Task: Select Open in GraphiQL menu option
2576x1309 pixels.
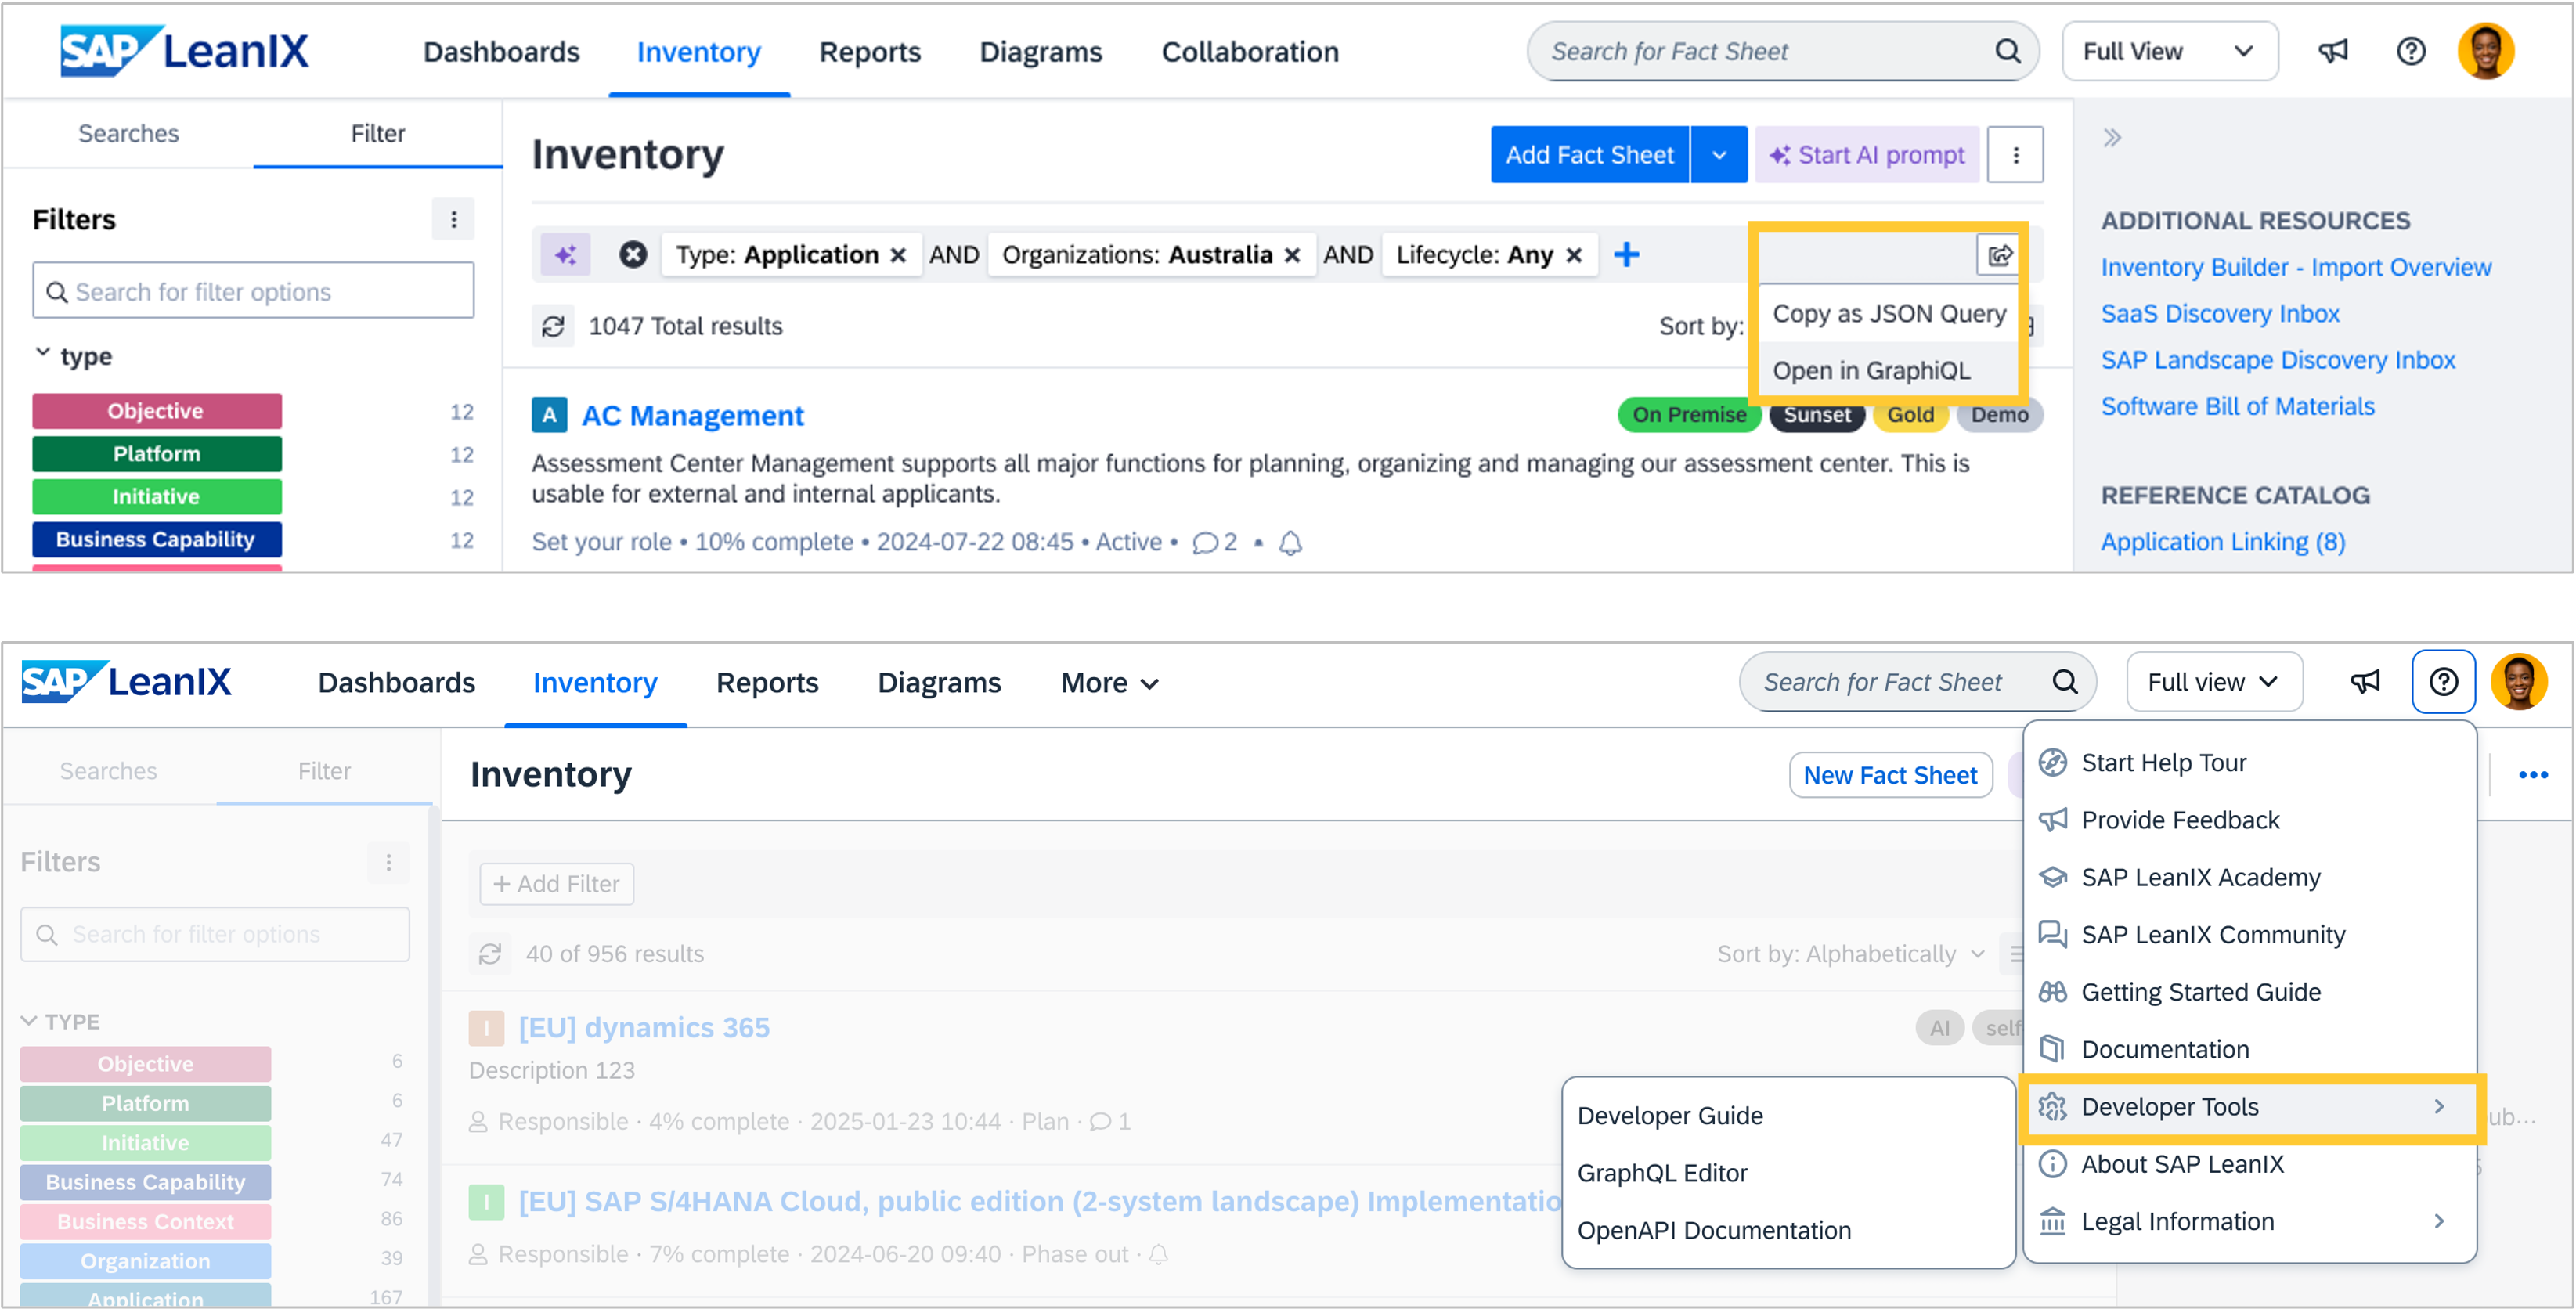Action: [x=1871, y=371]
